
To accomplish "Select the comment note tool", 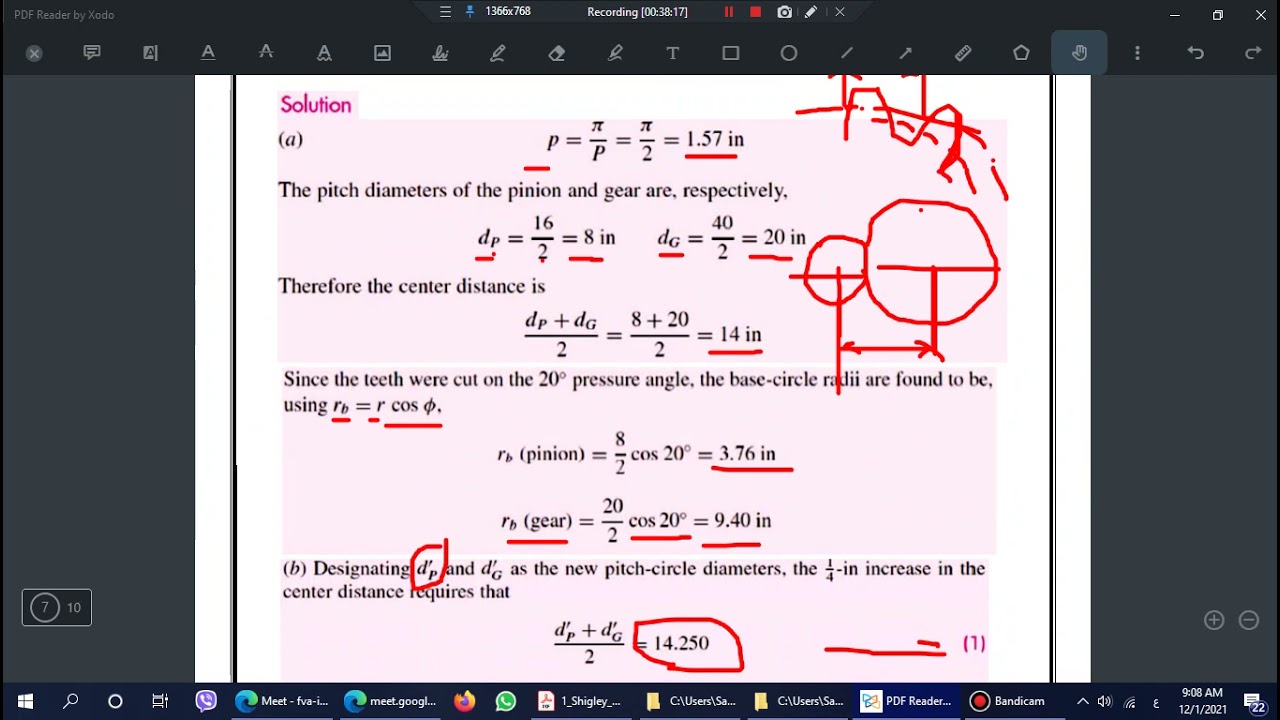I will [92, 53].
